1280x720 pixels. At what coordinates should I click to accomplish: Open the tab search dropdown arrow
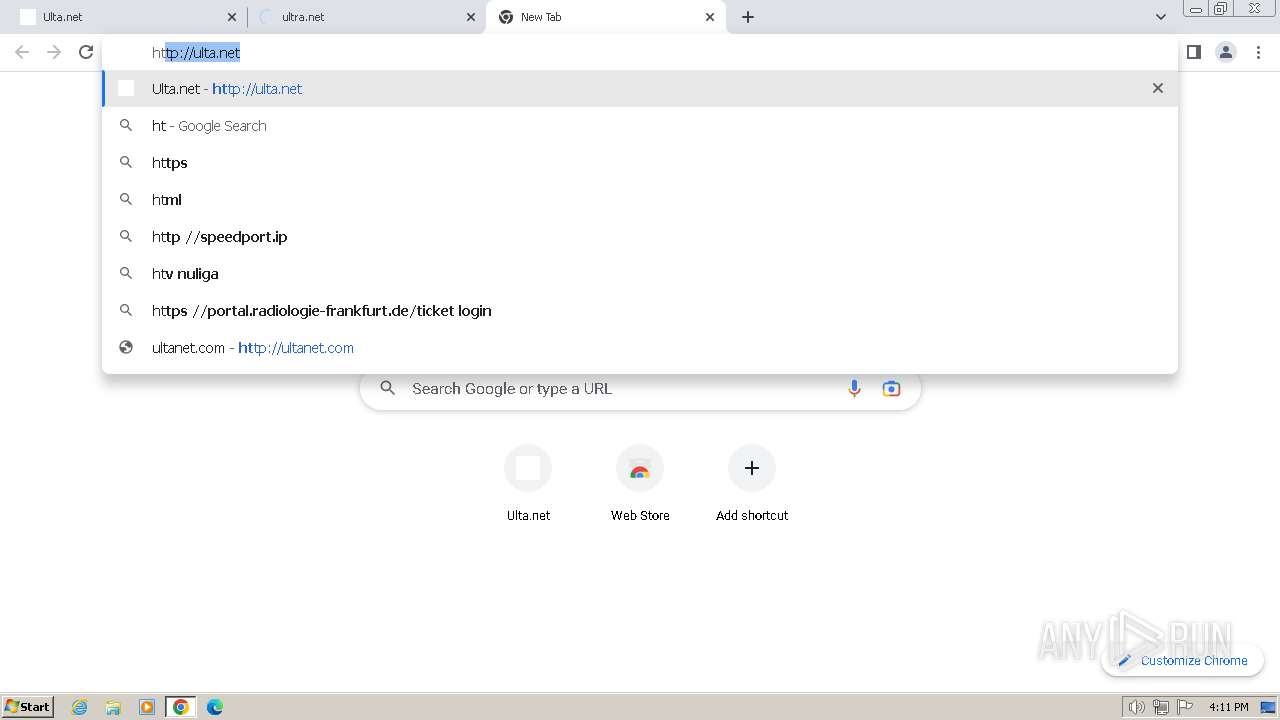pyautogui.click(x=1161, y=17)
